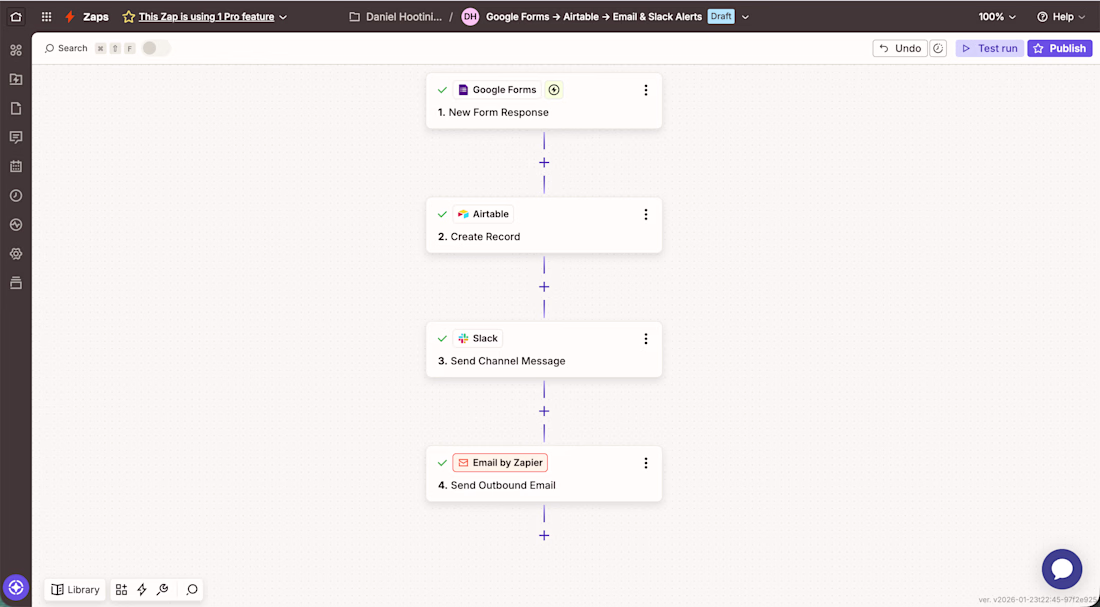Click the version history clock icon
The height and width of the screenshot is (607, 1100).
tap(938, 48)
